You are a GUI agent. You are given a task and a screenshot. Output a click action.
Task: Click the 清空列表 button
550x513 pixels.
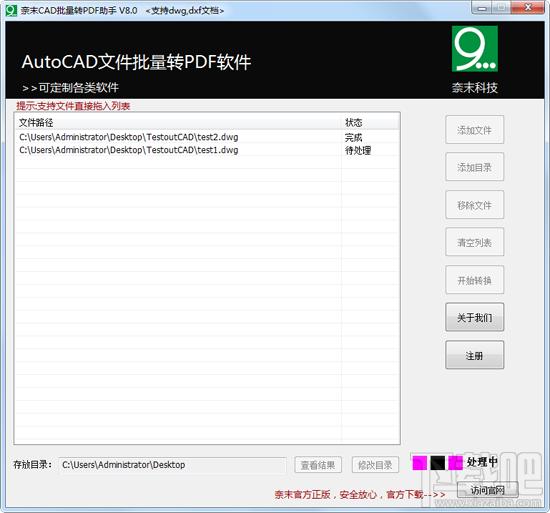pos(474,242)
